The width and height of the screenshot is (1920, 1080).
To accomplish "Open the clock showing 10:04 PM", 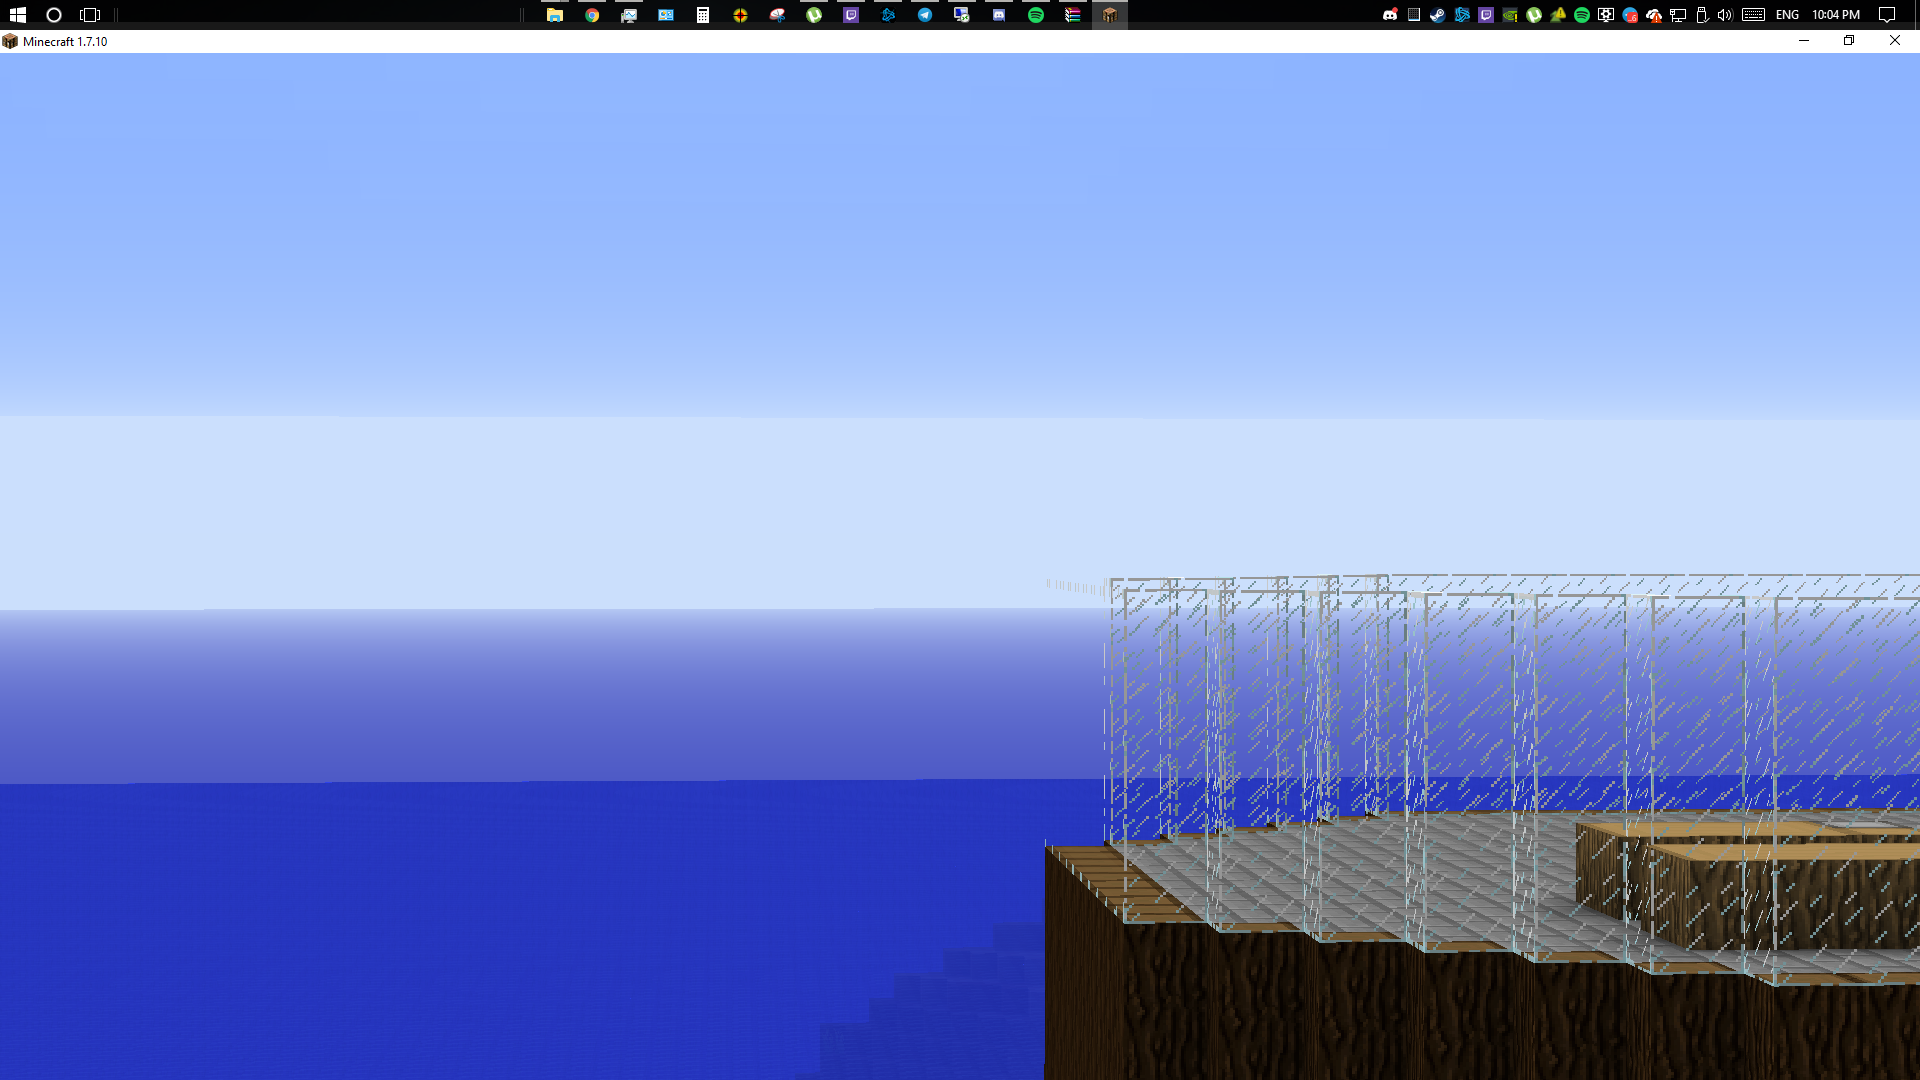I will (1836, 15).
